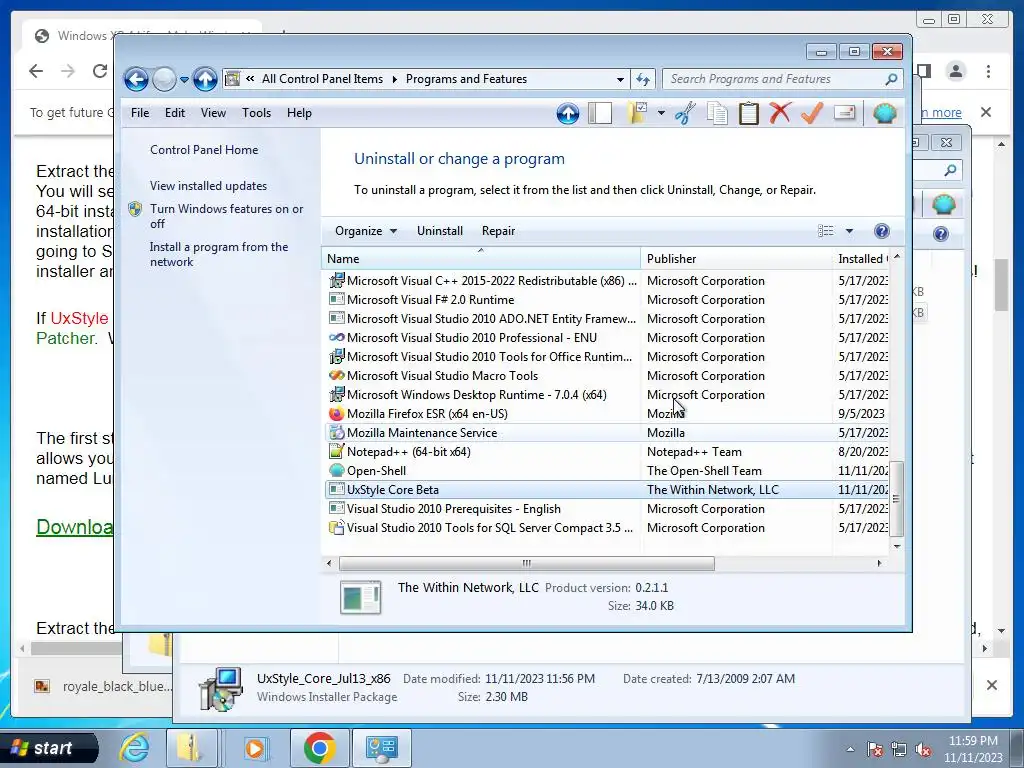The image size is (1024, 768).
Task: Open the File menu
Action: point(140,113)
